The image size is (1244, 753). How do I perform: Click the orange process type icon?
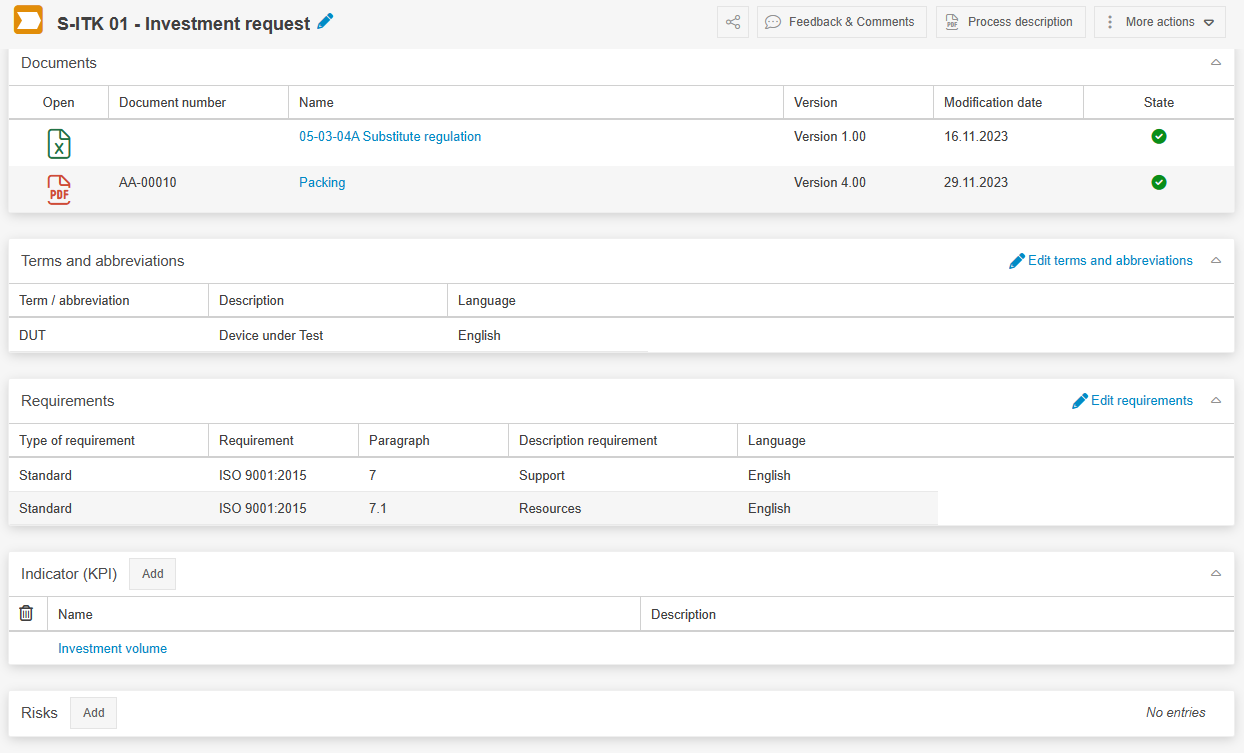28,21
